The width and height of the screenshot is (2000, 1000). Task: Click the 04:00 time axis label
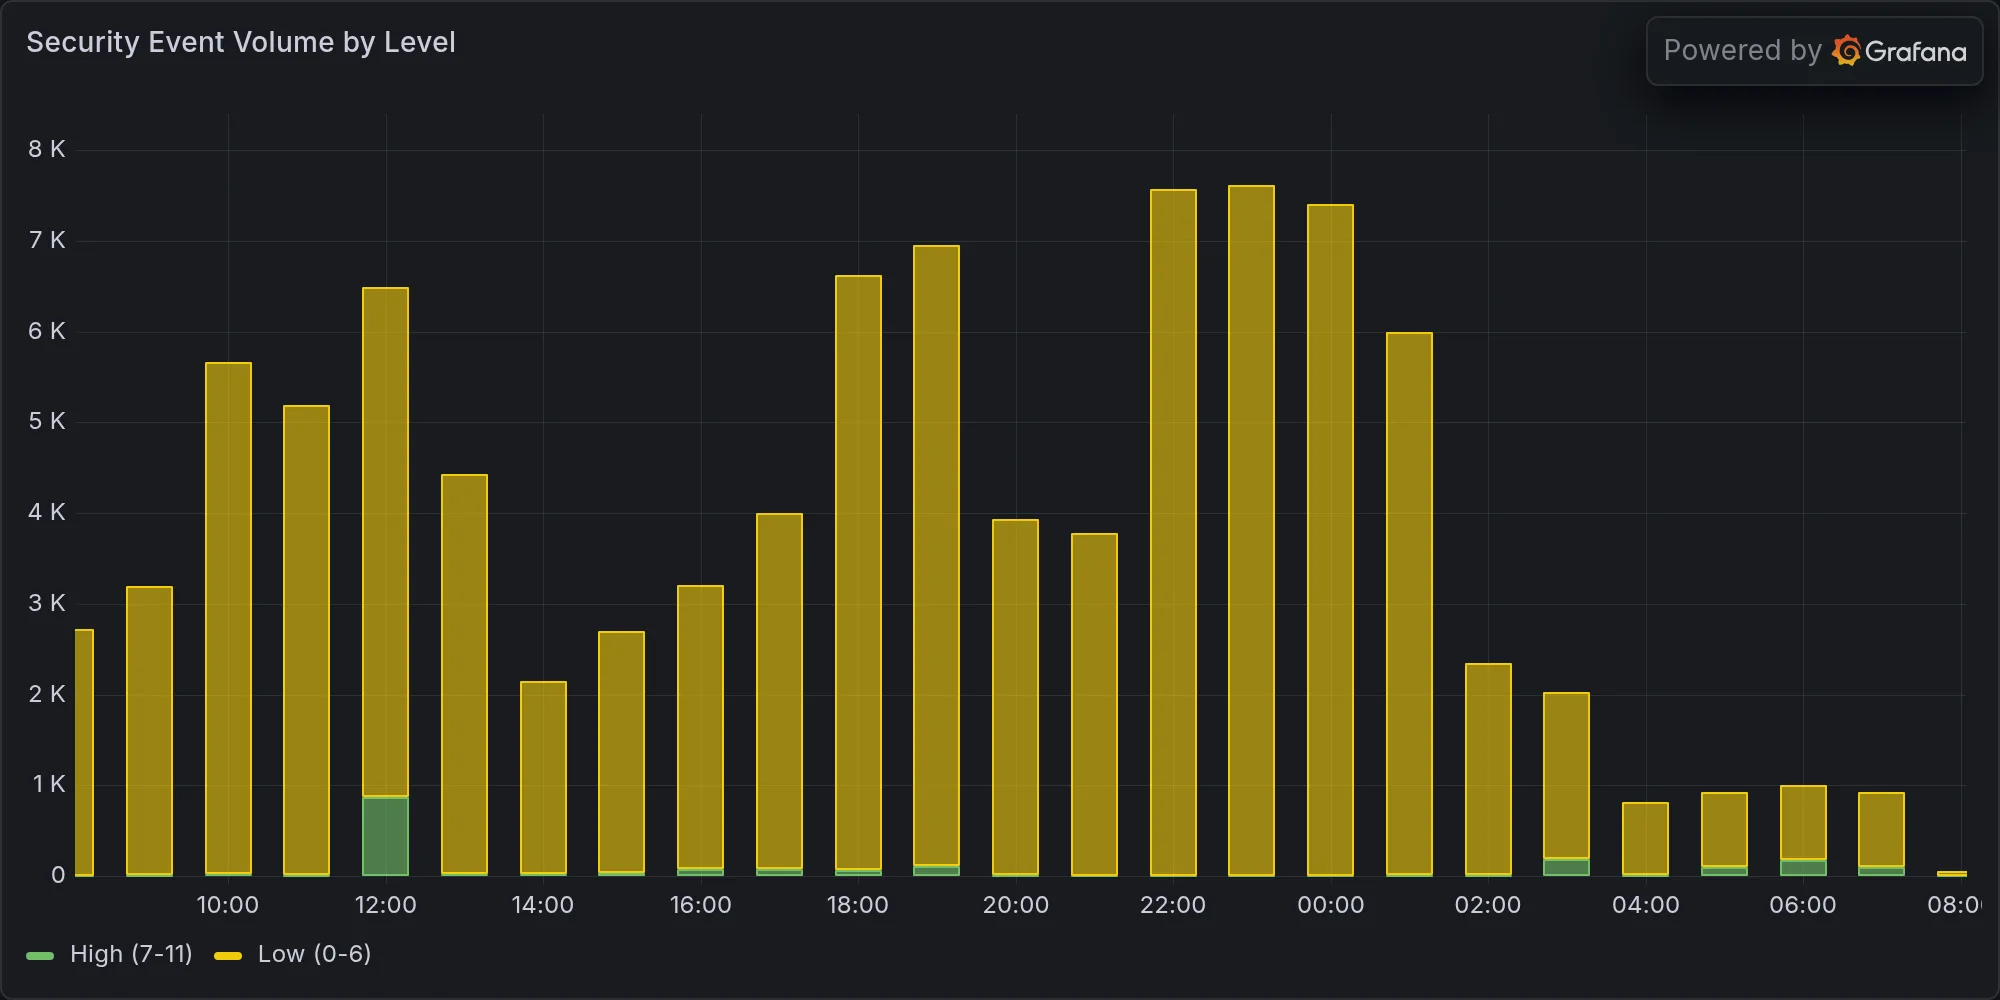click(1645, 905)
